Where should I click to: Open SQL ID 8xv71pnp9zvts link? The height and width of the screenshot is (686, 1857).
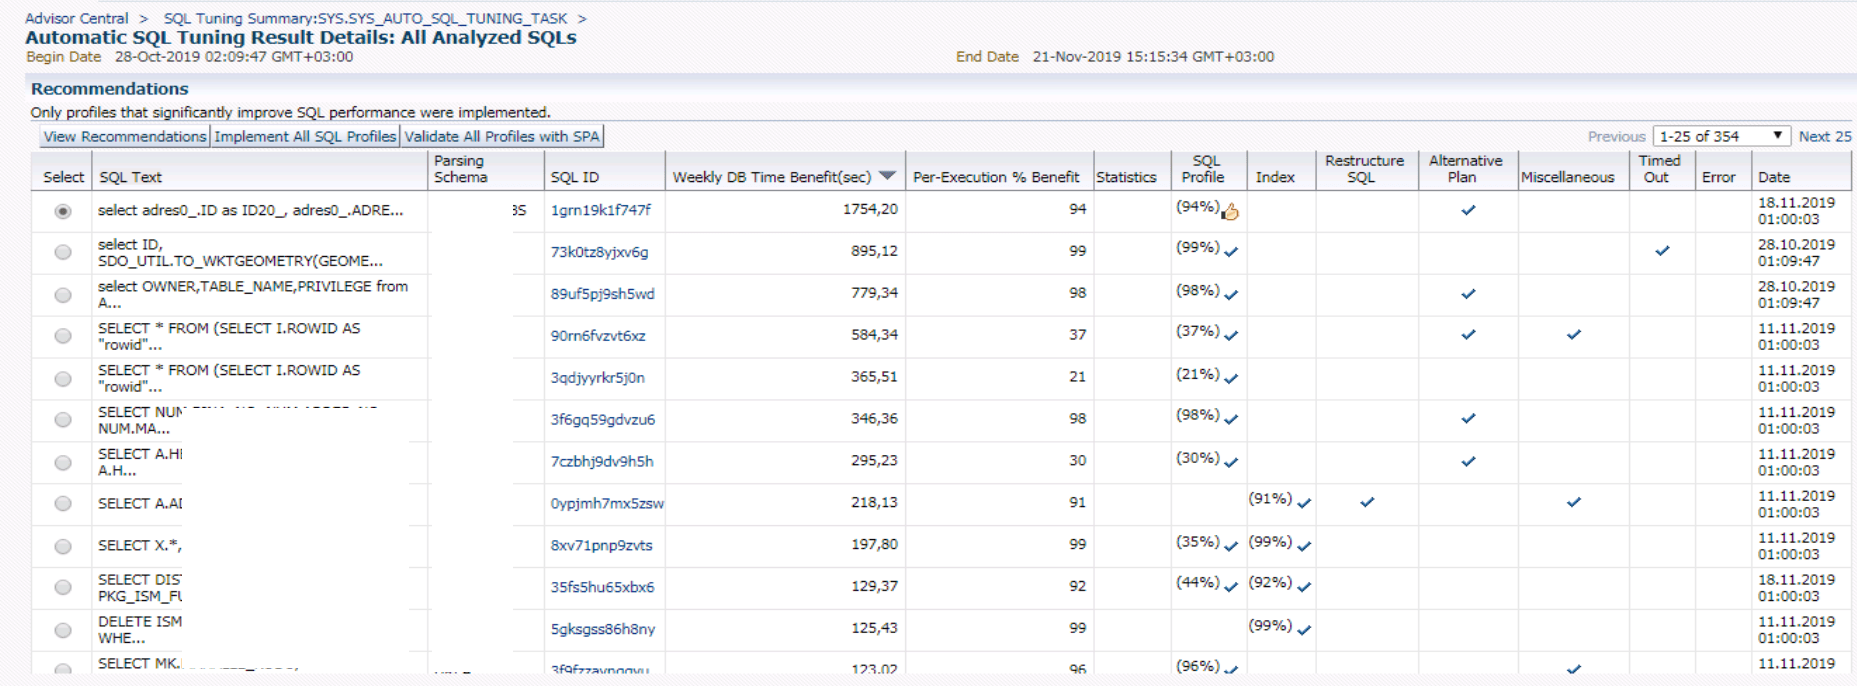(601, 545)
